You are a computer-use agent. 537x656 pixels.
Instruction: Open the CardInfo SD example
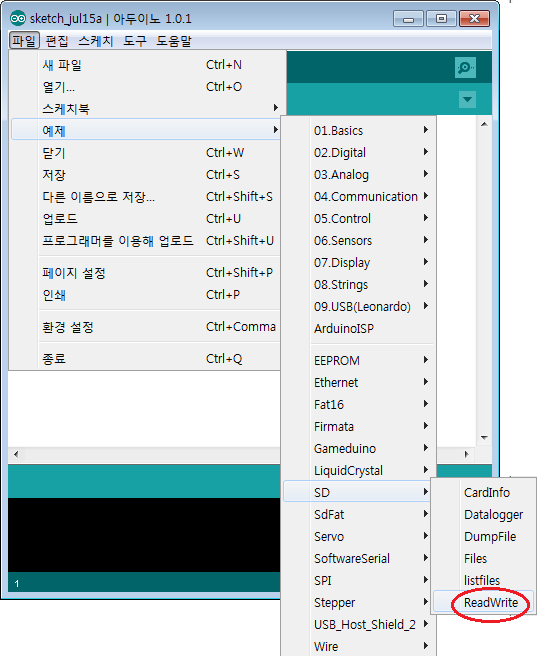point(483,492)
